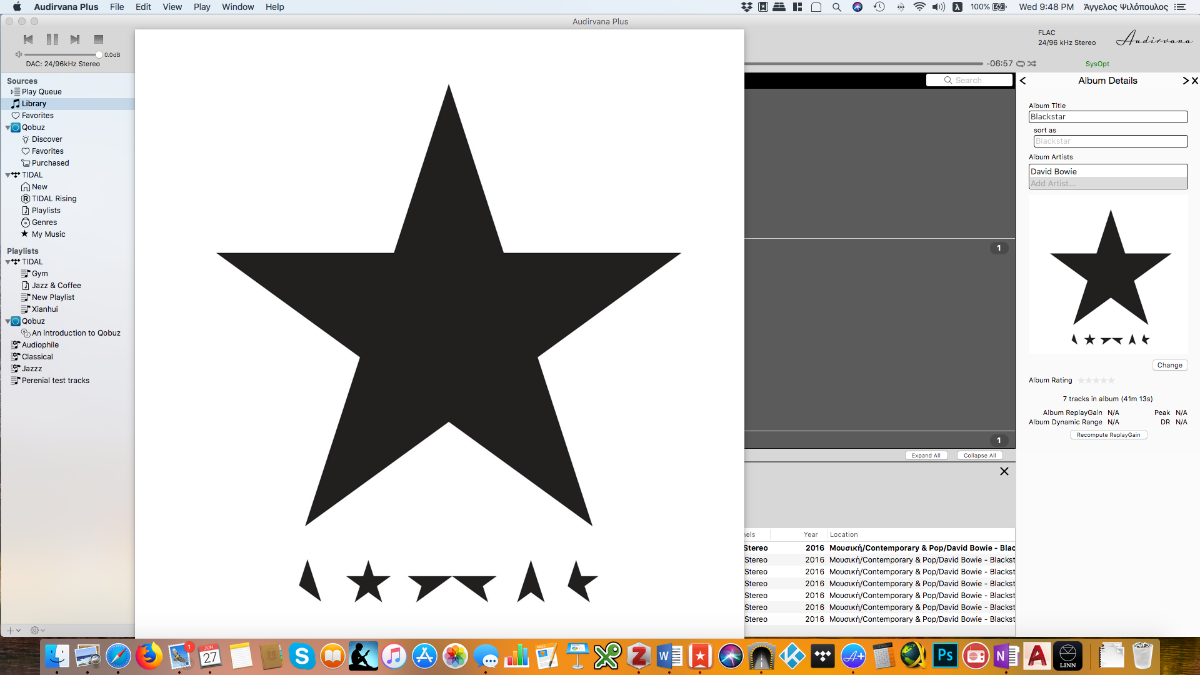Toggle shuffle mode icon
This screenshot has height=675, width=1200.
tap(1032, 63)
